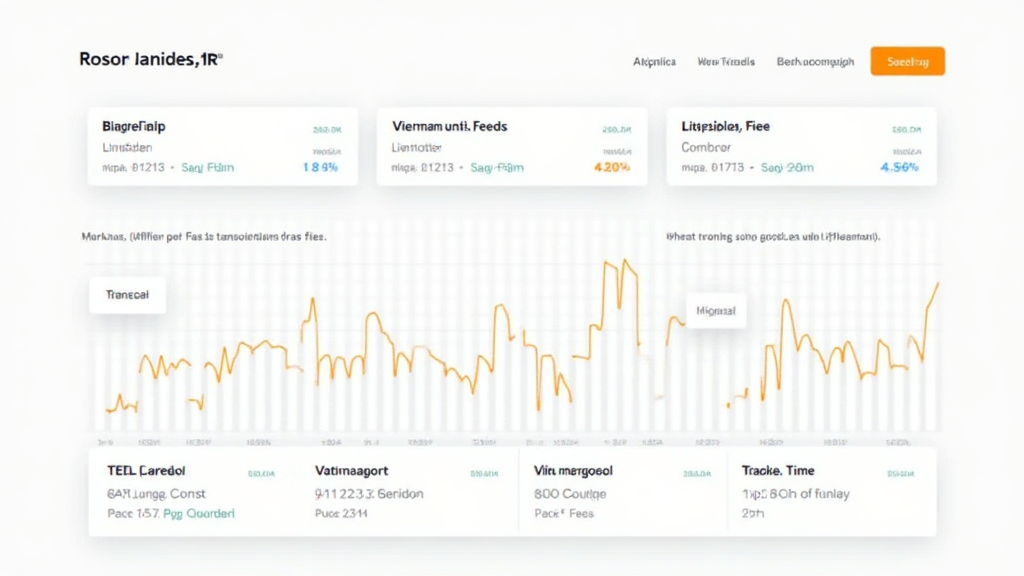Click the blue 4.56% value
The image size is (1024, 576).
click(x=899, y=168)
